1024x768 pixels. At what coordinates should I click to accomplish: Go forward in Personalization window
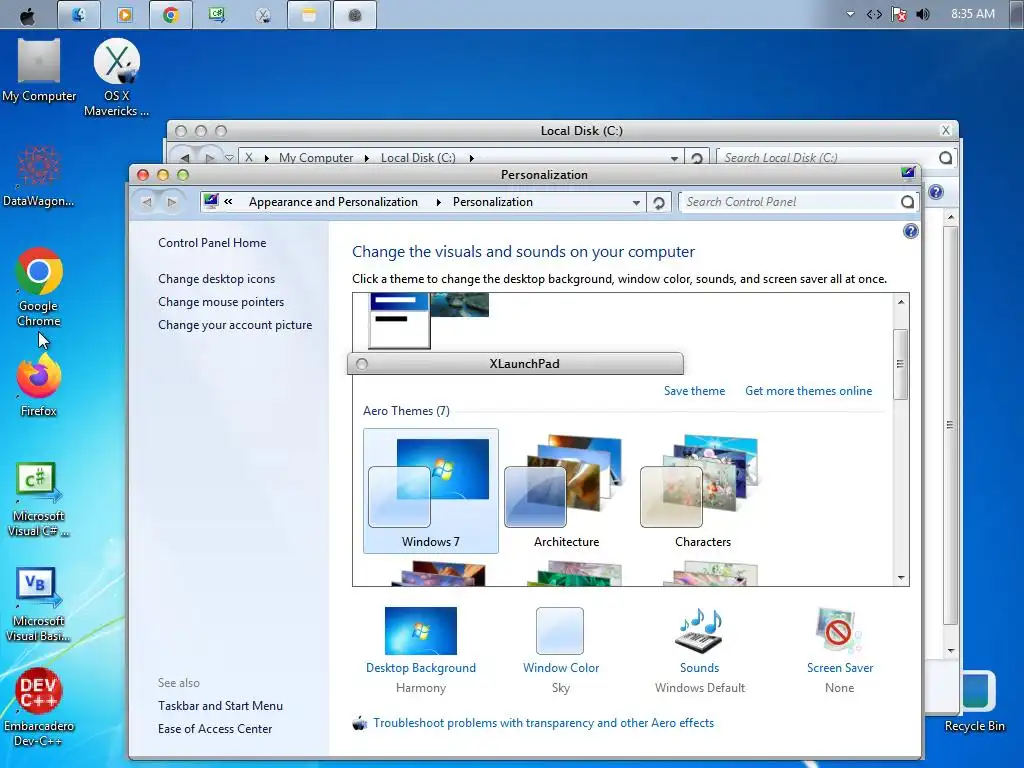tap(172, 202)
